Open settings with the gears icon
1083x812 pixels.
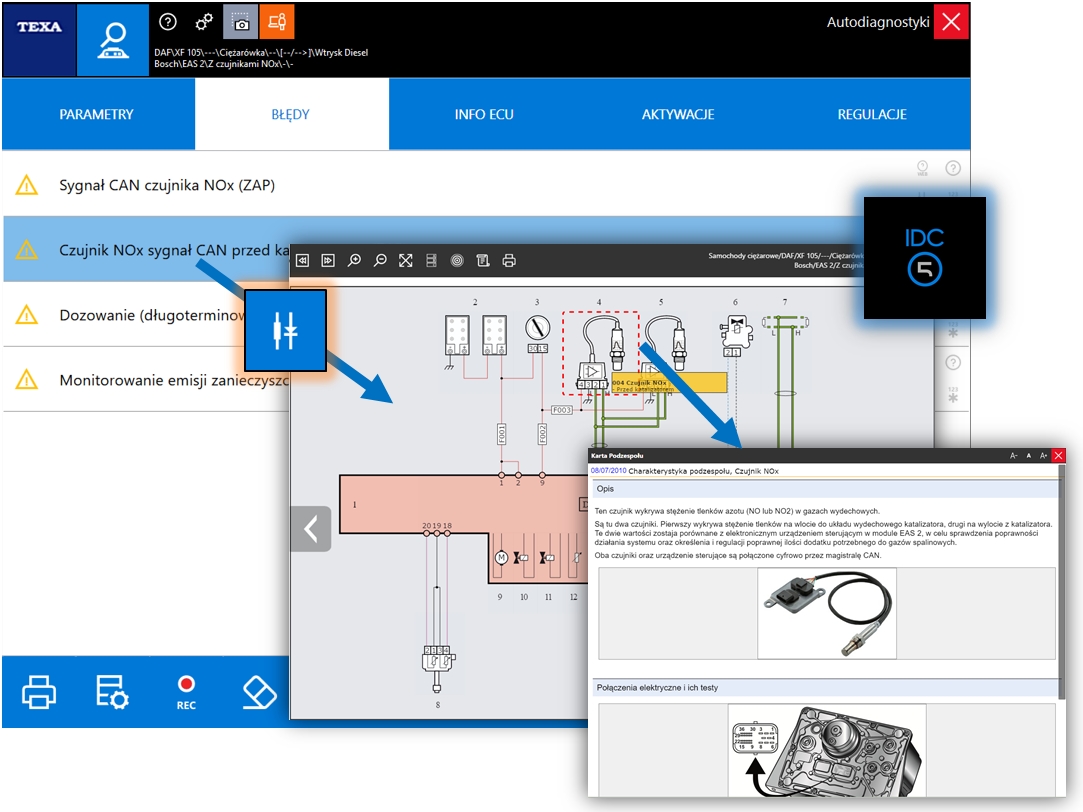(203, 20)
